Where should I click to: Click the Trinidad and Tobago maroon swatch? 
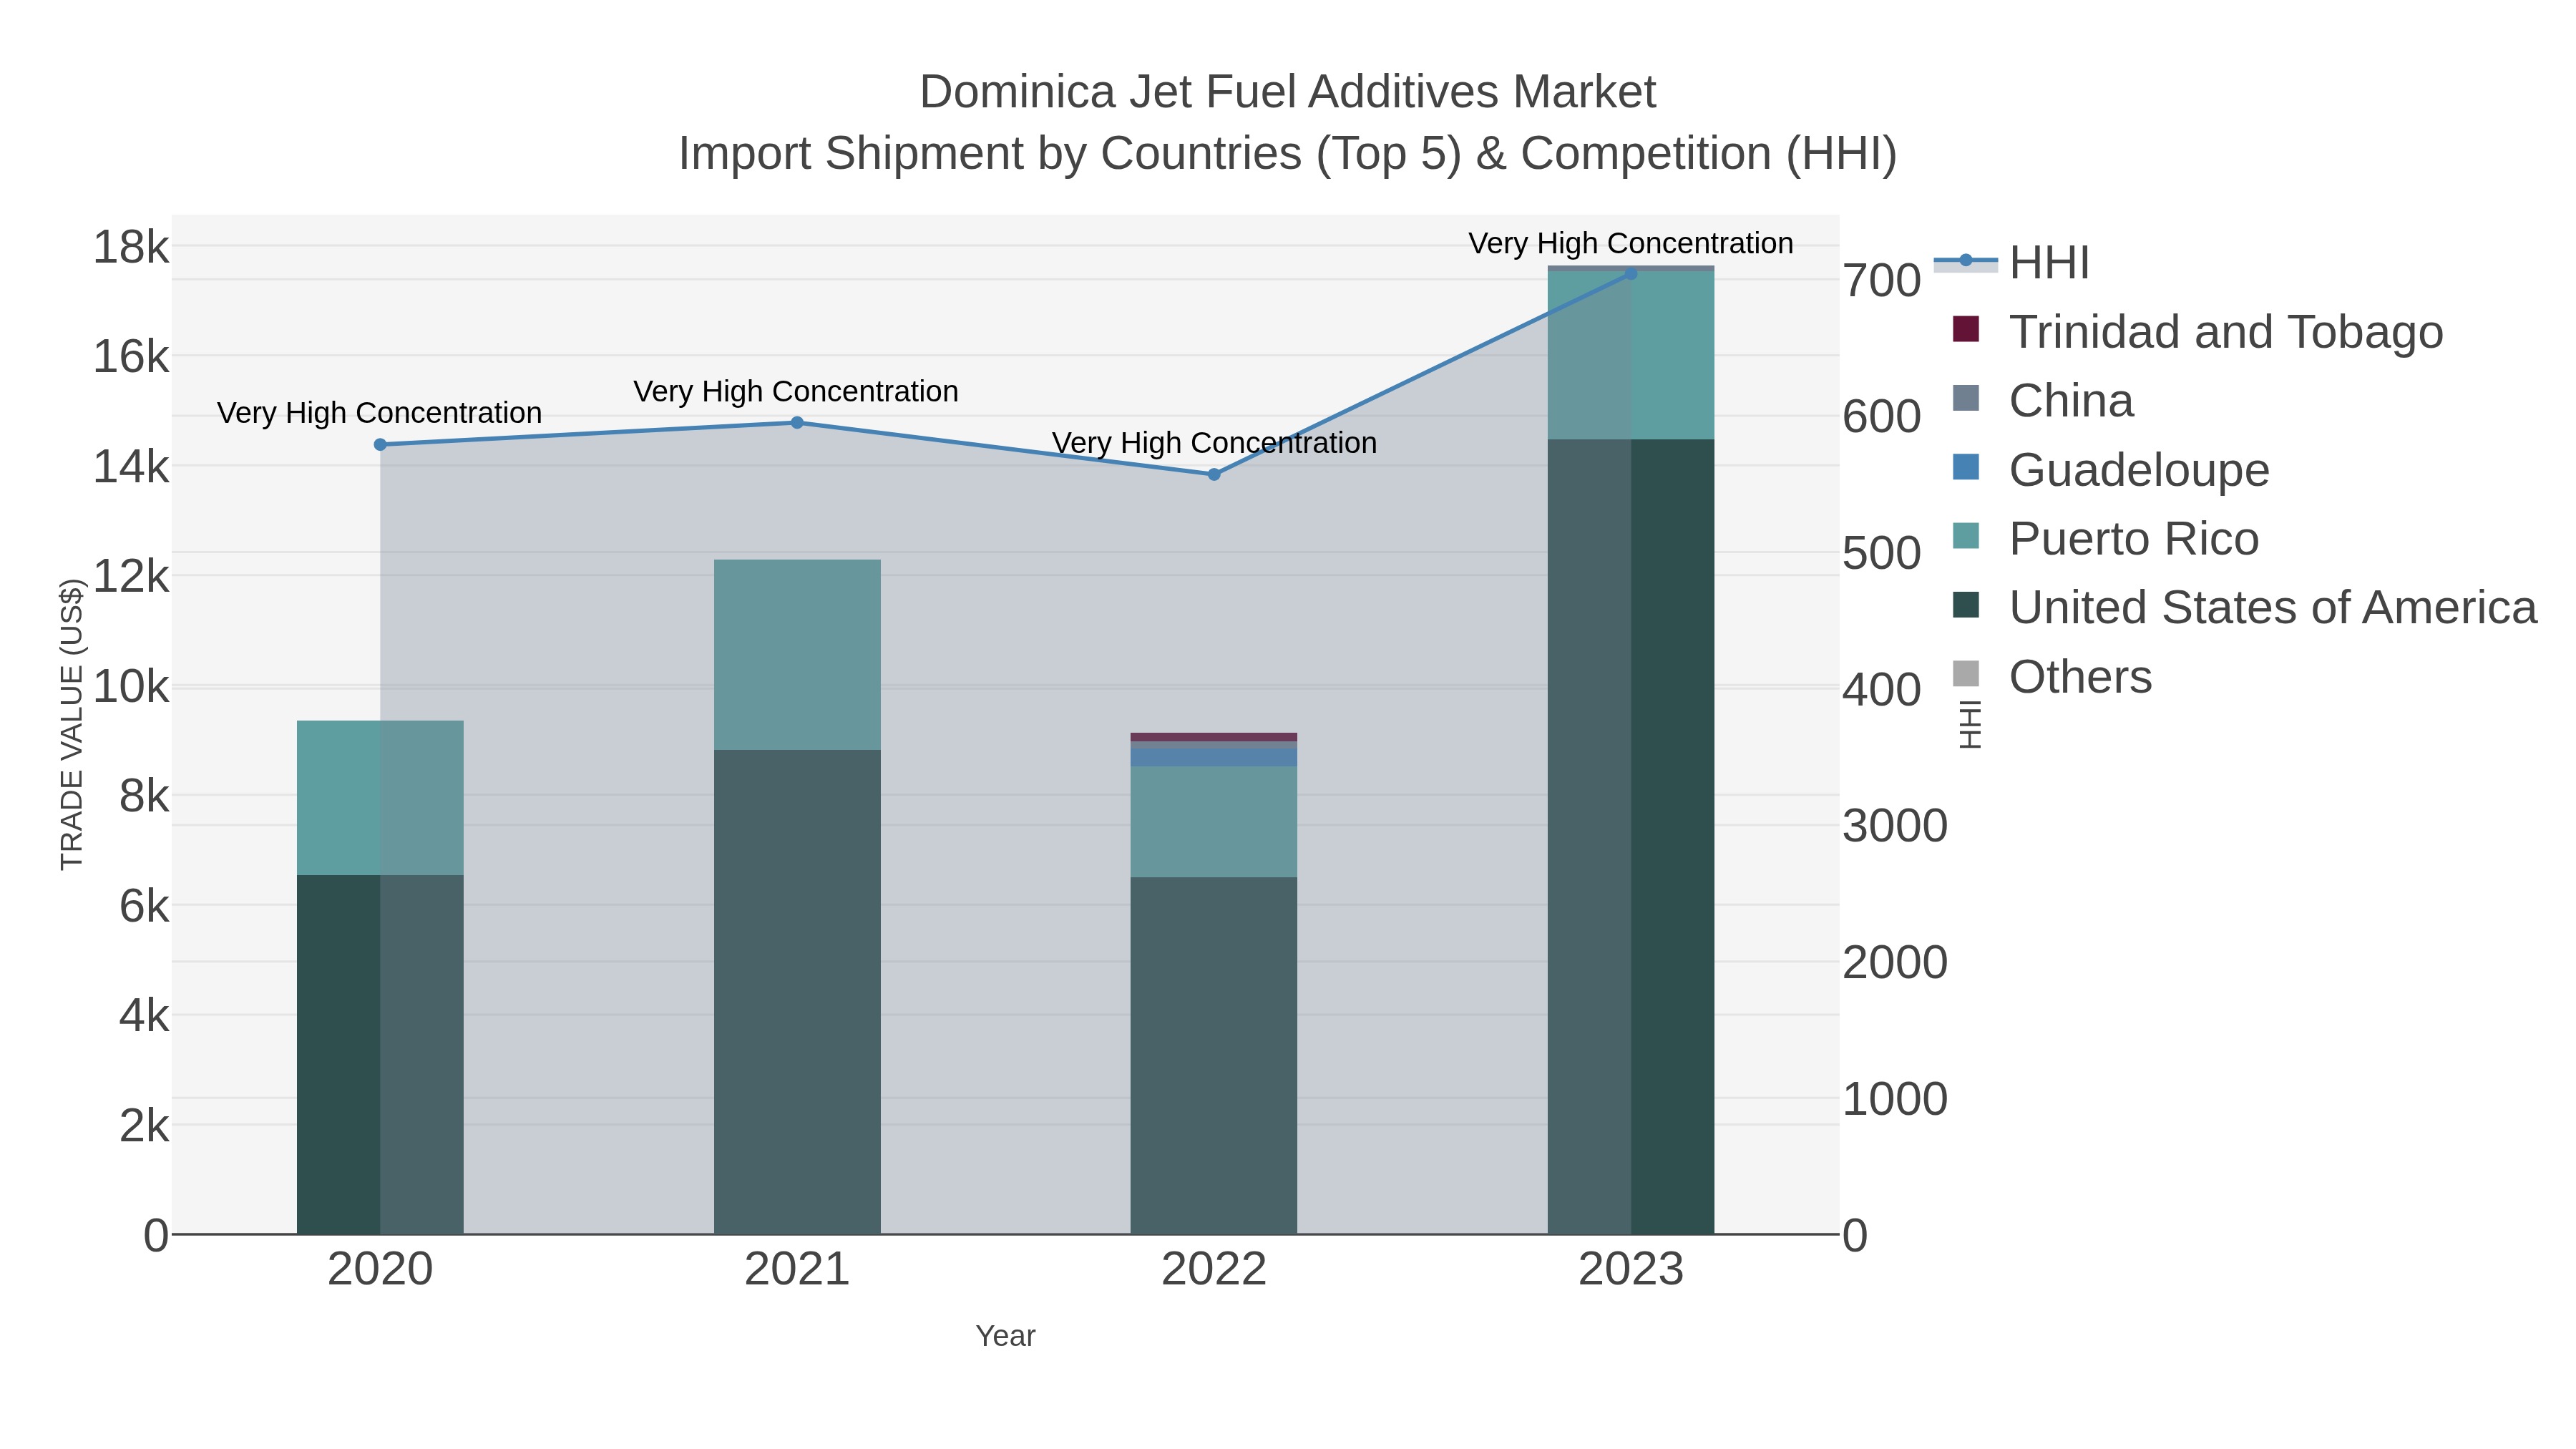coord(1966,329)
